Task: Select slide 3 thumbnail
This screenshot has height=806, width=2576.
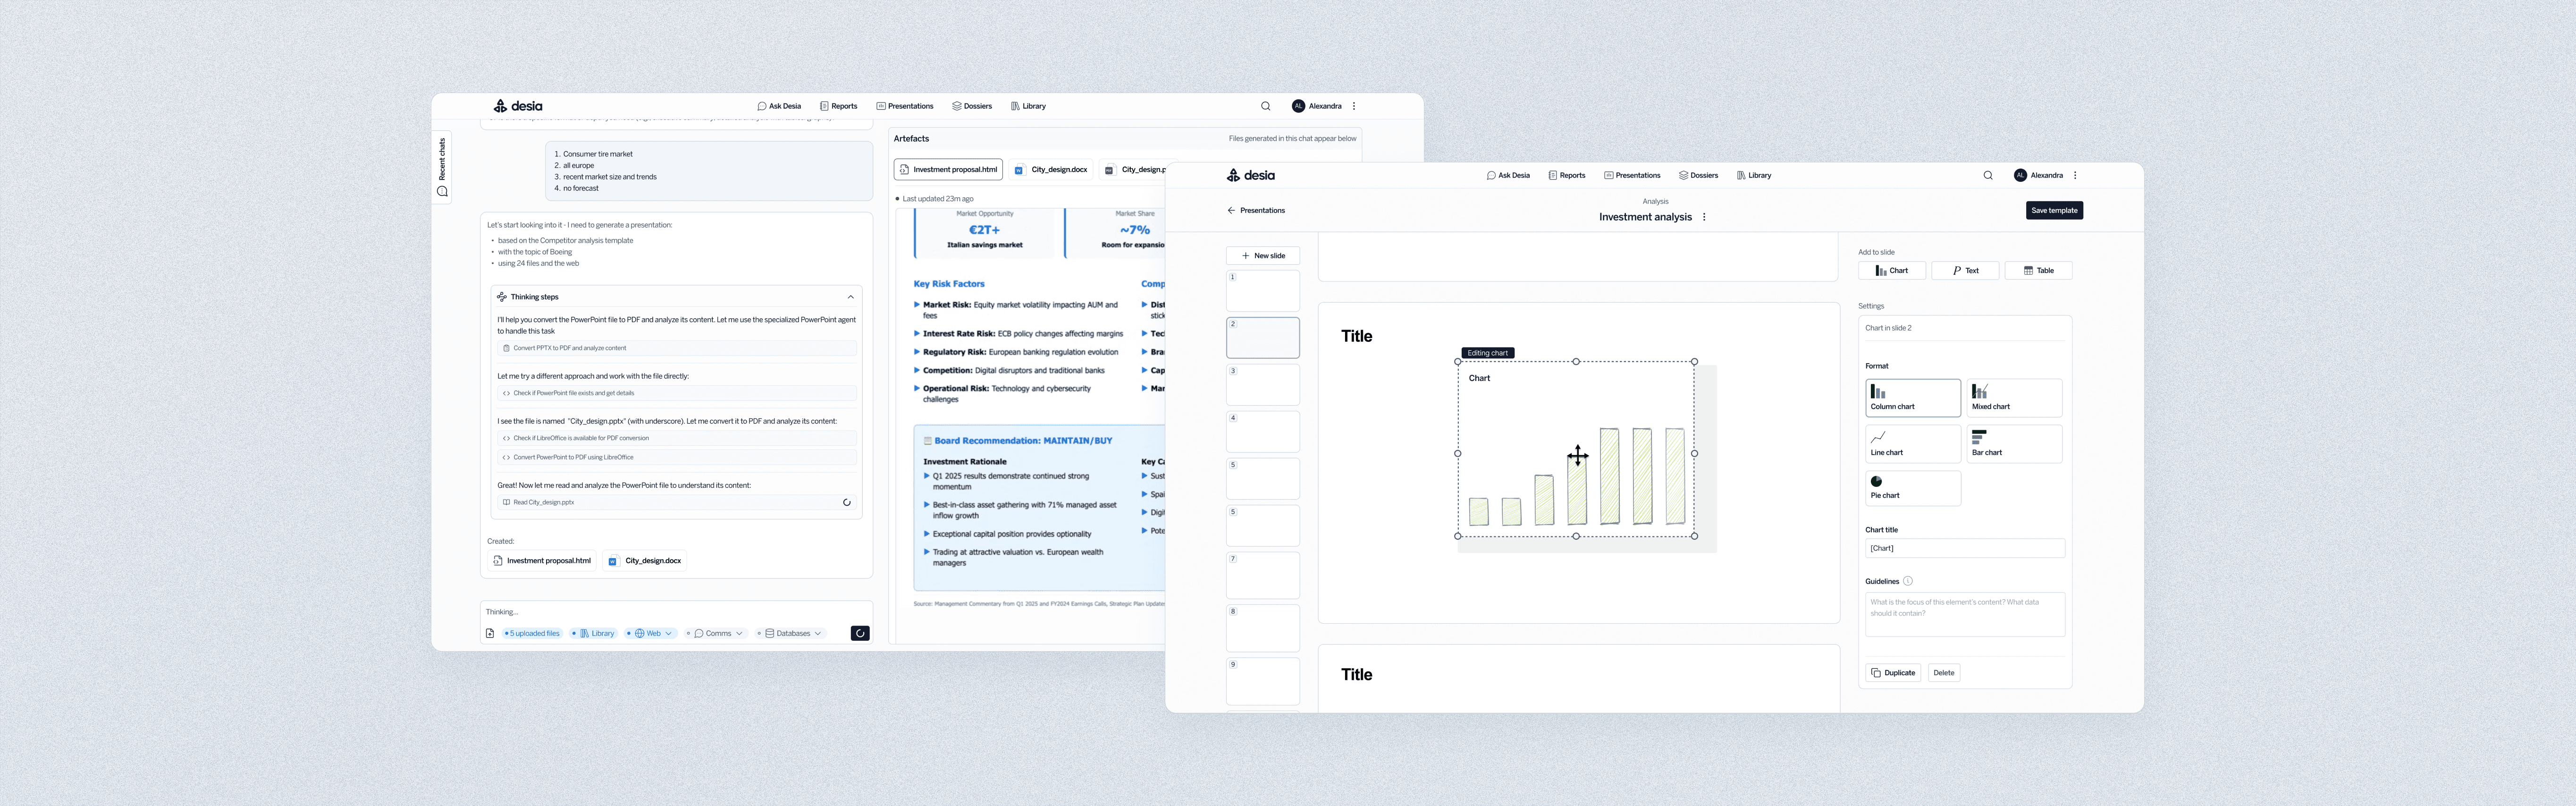Action: click(1262, 385)
